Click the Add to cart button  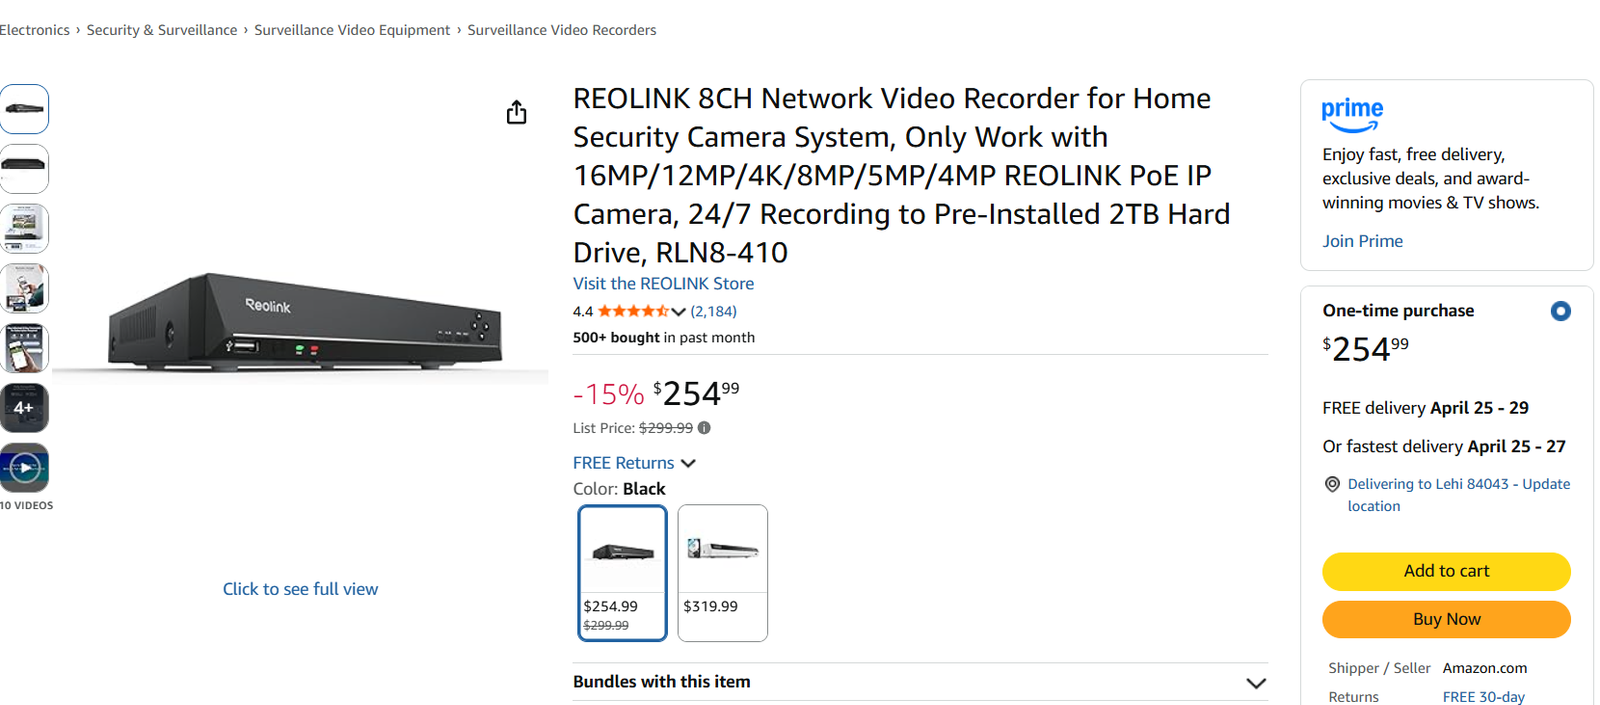pos(1446,571)
